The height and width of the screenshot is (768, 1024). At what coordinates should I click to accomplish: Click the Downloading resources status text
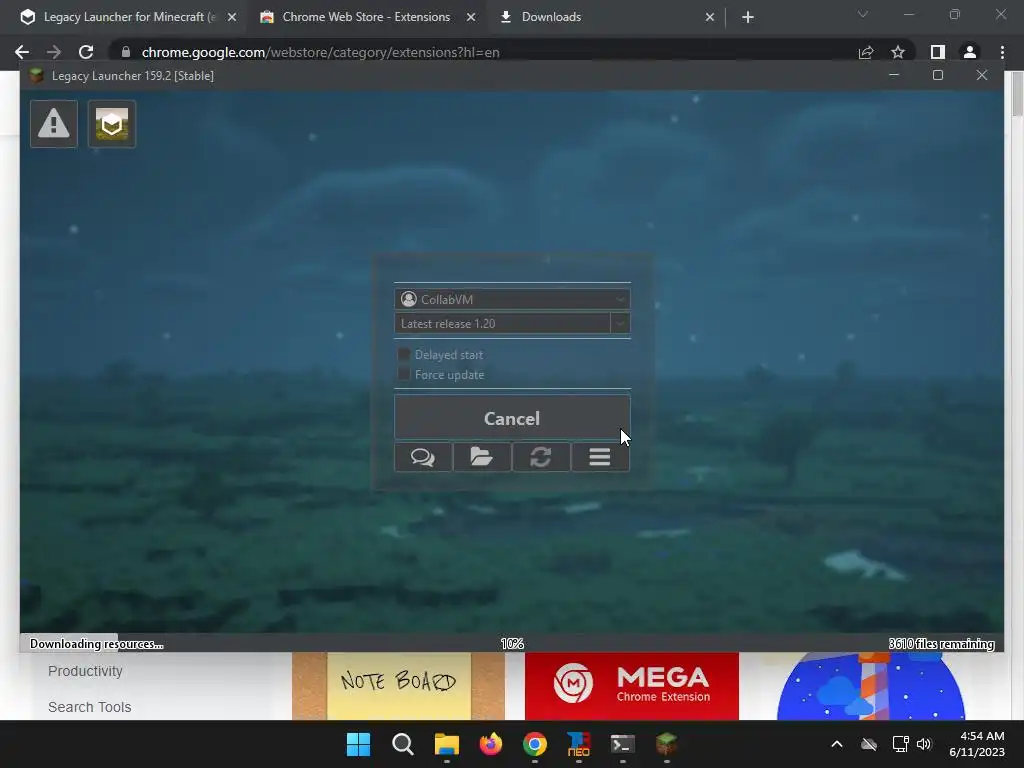tap(97, 644)
